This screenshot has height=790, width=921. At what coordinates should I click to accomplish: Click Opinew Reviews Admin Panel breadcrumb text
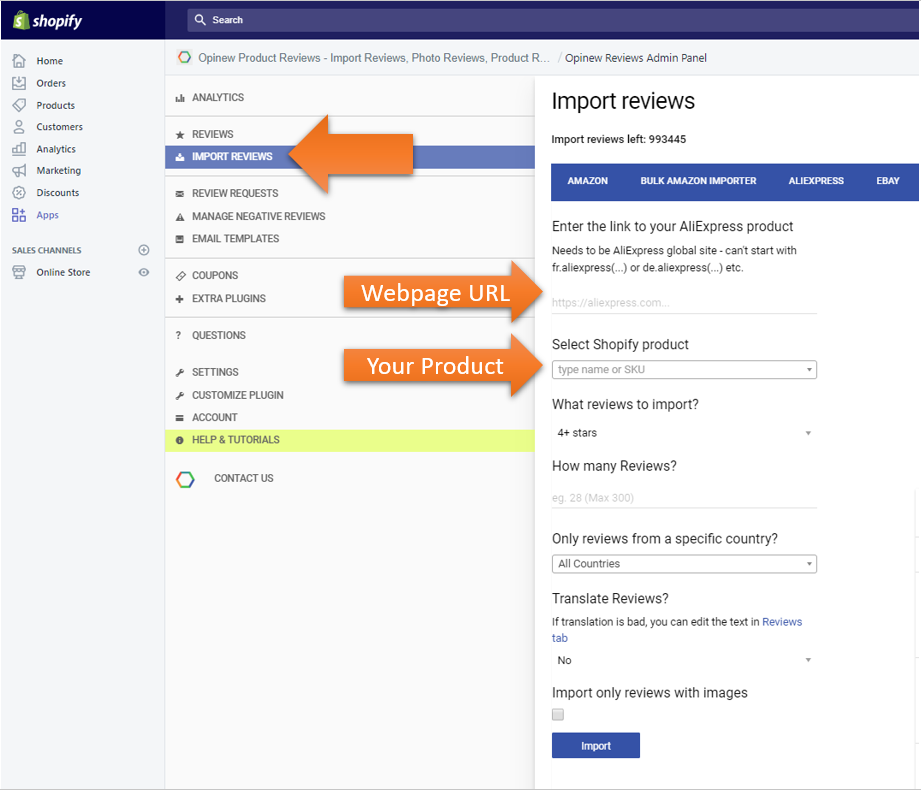pyautogui.click(x=636, y=58)
